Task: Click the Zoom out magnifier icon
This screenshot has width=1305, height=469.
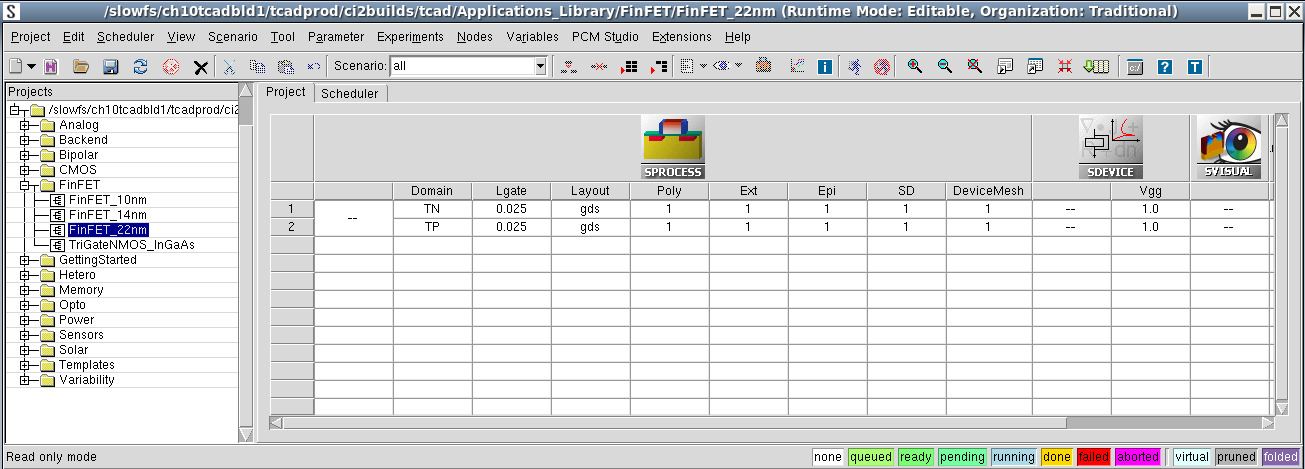Action: click(x=944, y=67)
